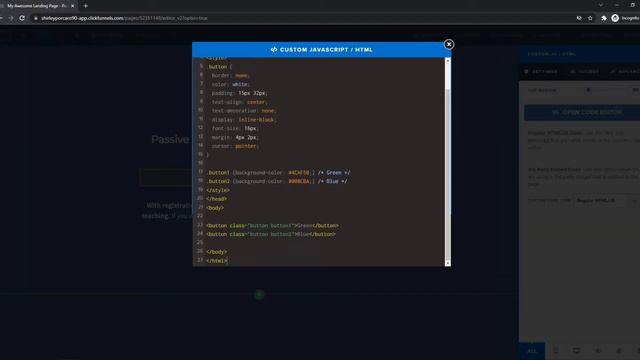Adjust the top margin slider handle

588,90
